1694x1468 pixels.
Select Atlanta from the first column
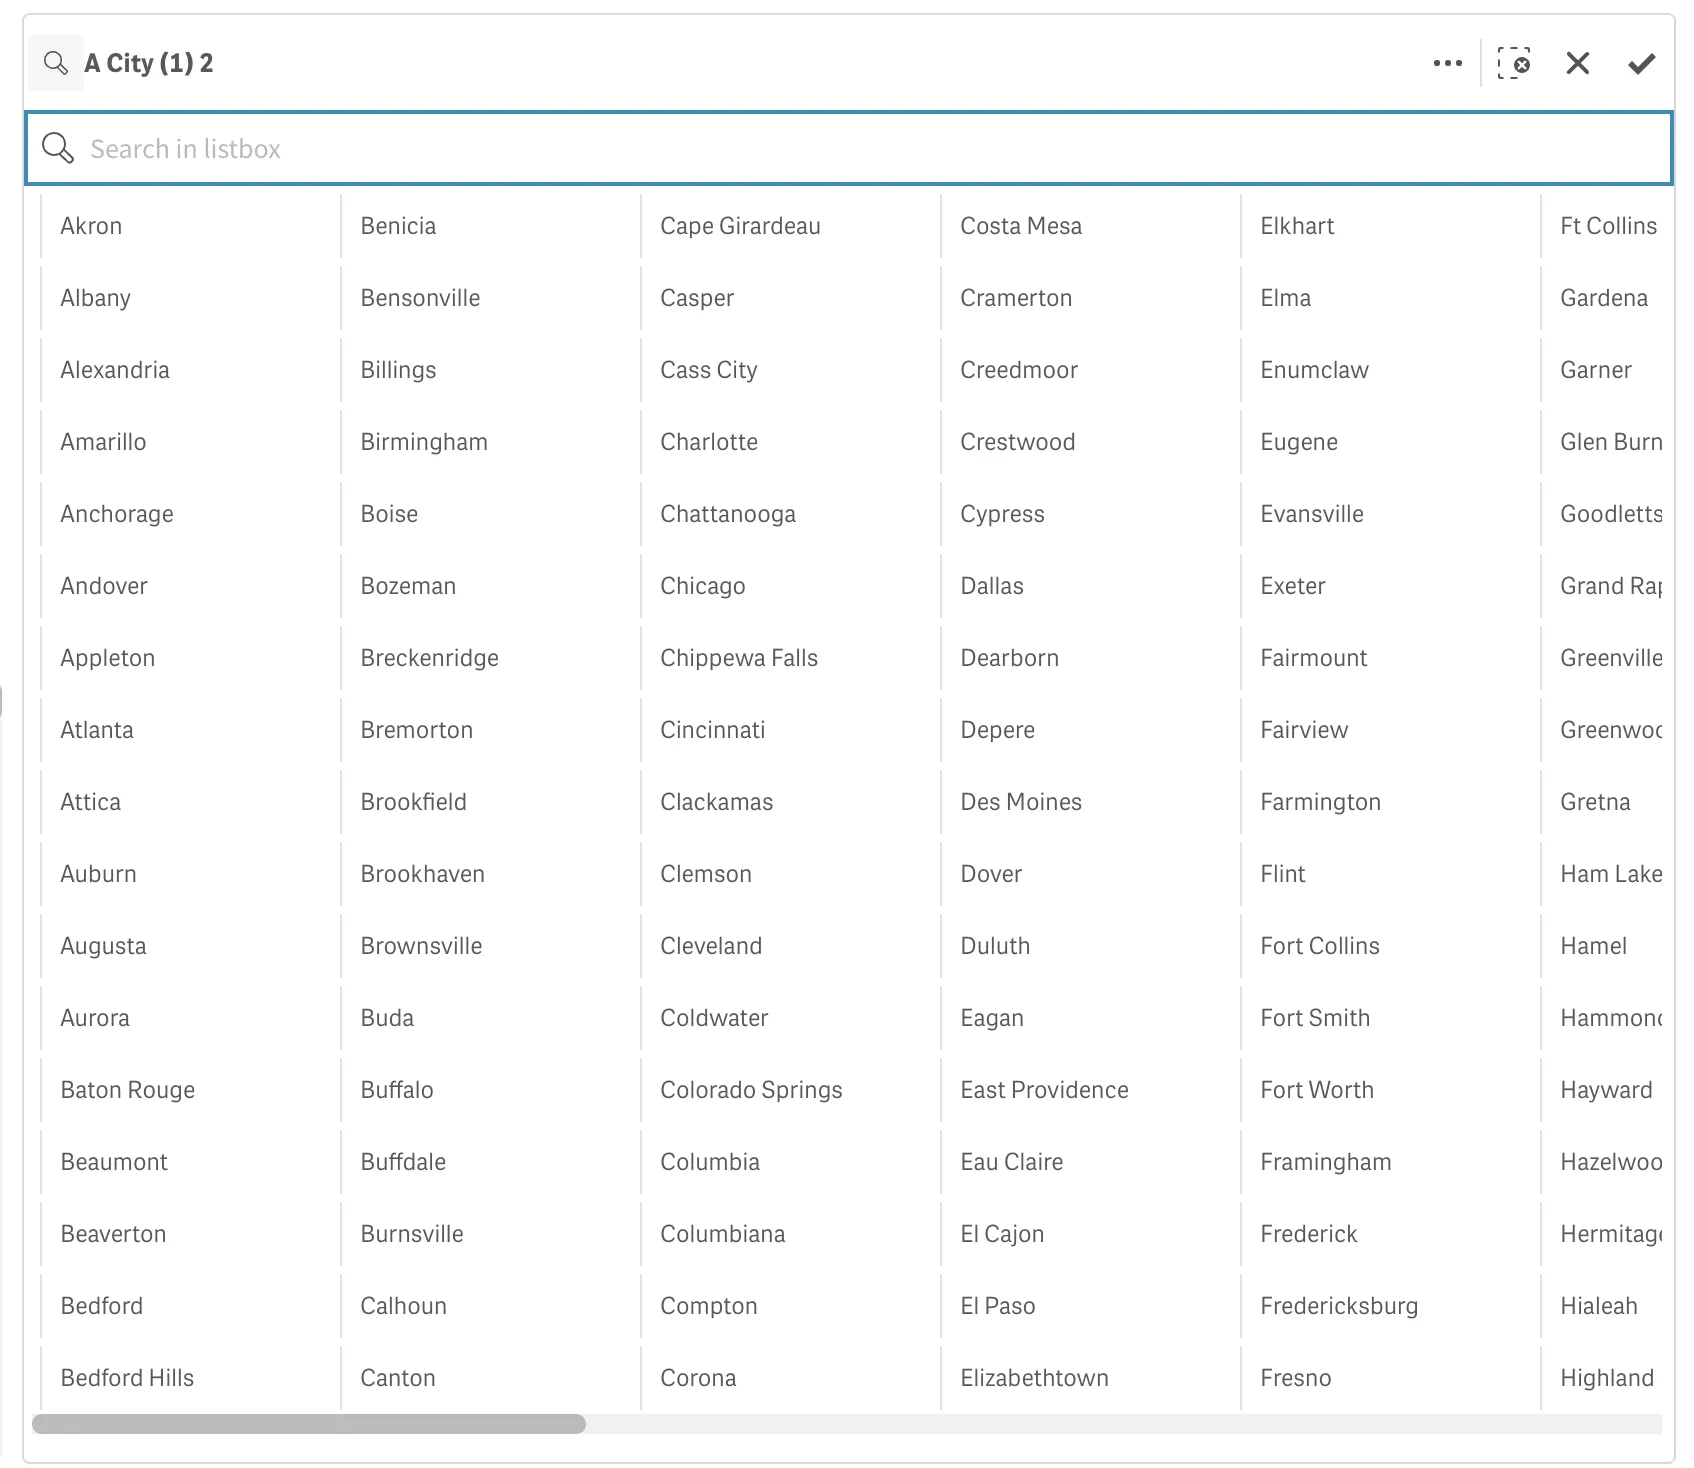(x=97, y=729)
